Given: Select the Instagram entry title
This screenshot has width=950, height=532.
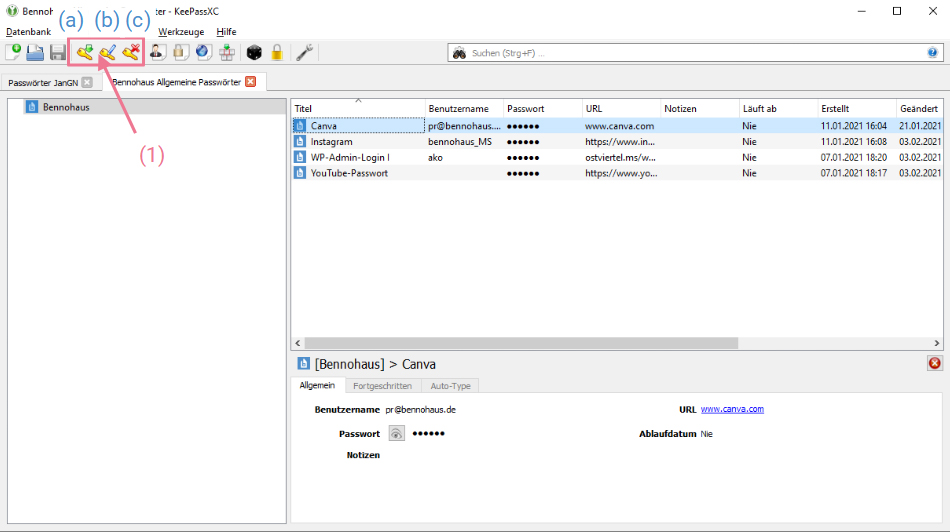Looking at the screenshot, I should [x=331, y=141].
